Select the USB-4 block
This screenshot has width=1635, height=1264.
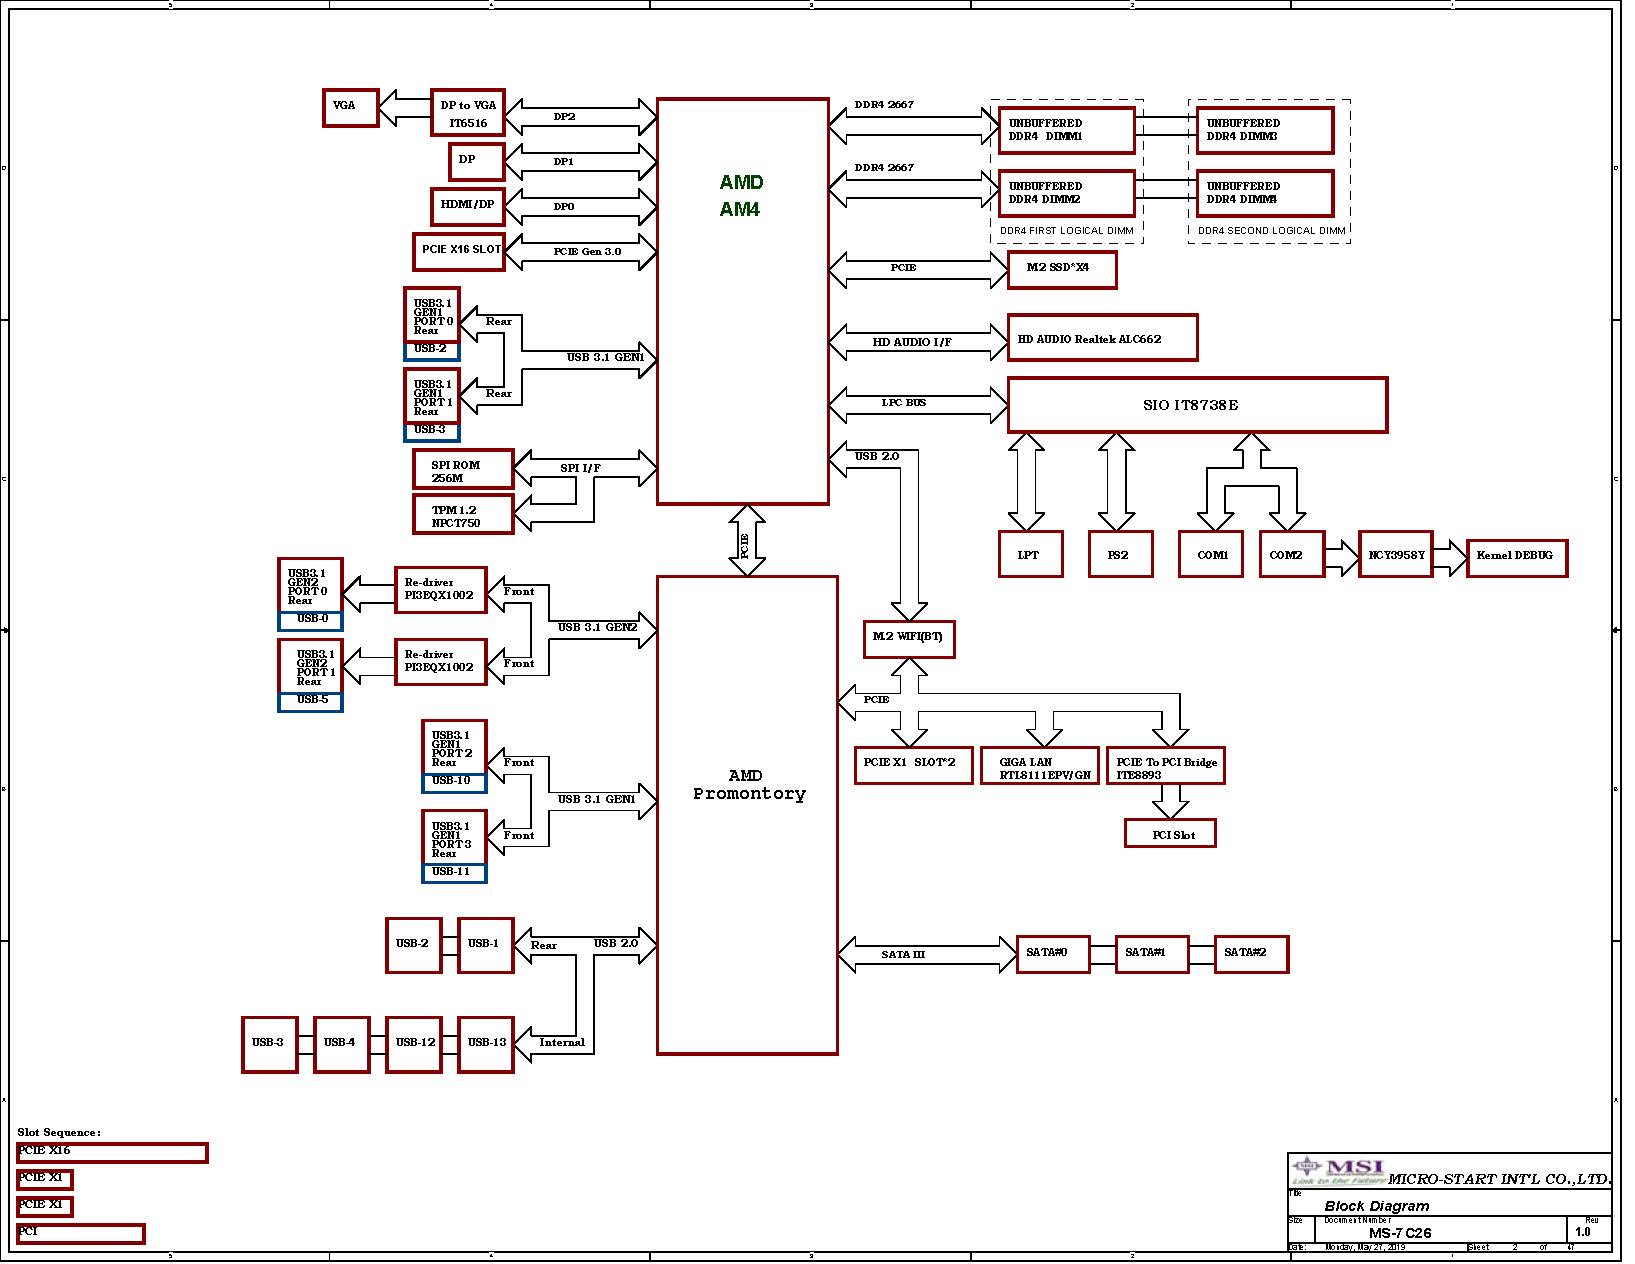342,1044
